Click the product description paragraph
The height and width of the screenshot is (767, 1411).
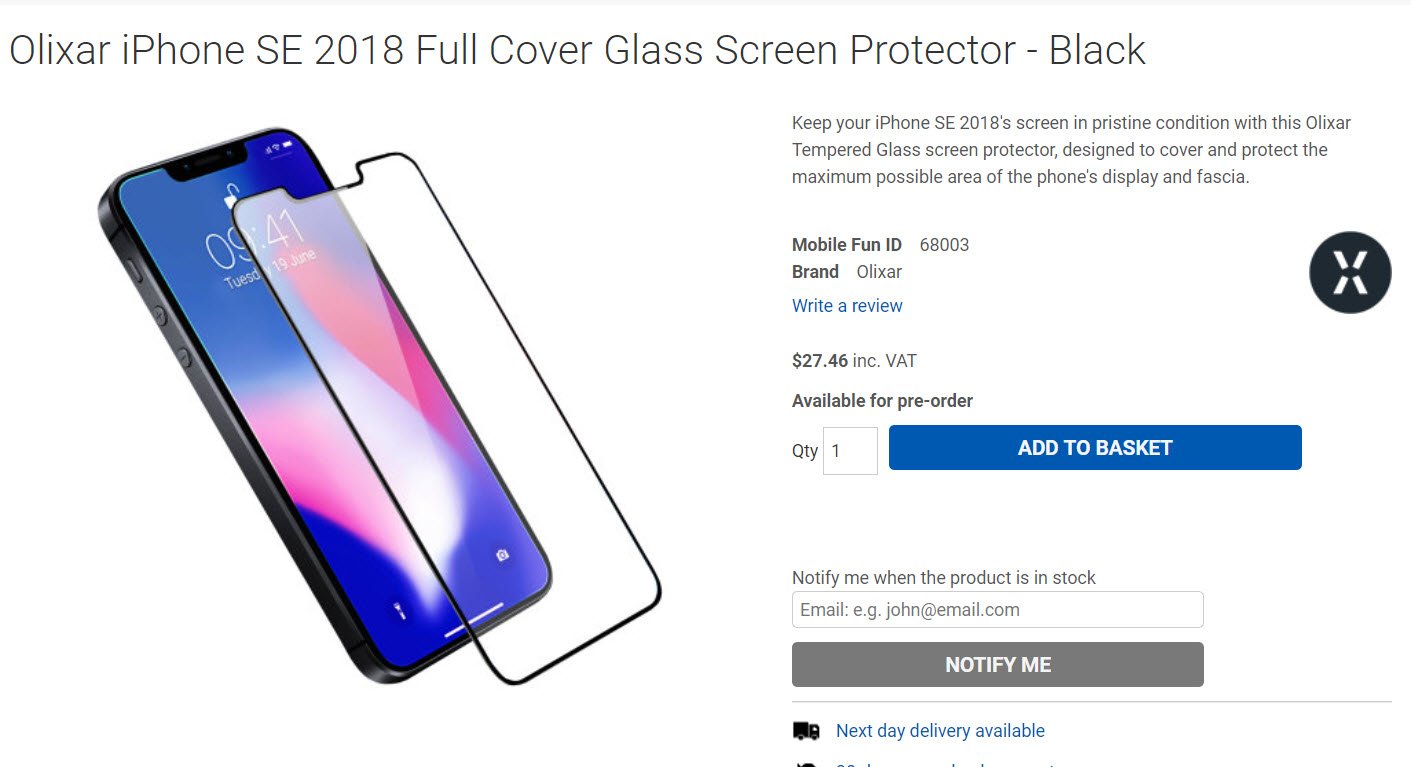(x=1070, y=149)
